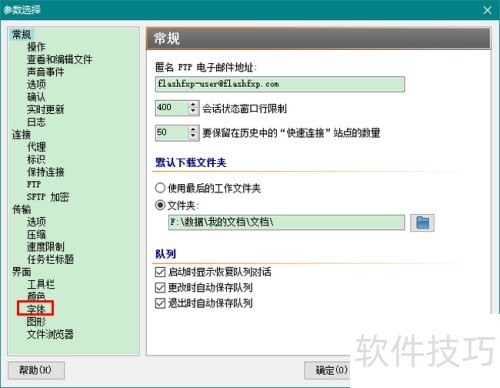Click the anonymous FTP email address field
The width and height of the screenshot is (500, 388).
pos(280,84)
